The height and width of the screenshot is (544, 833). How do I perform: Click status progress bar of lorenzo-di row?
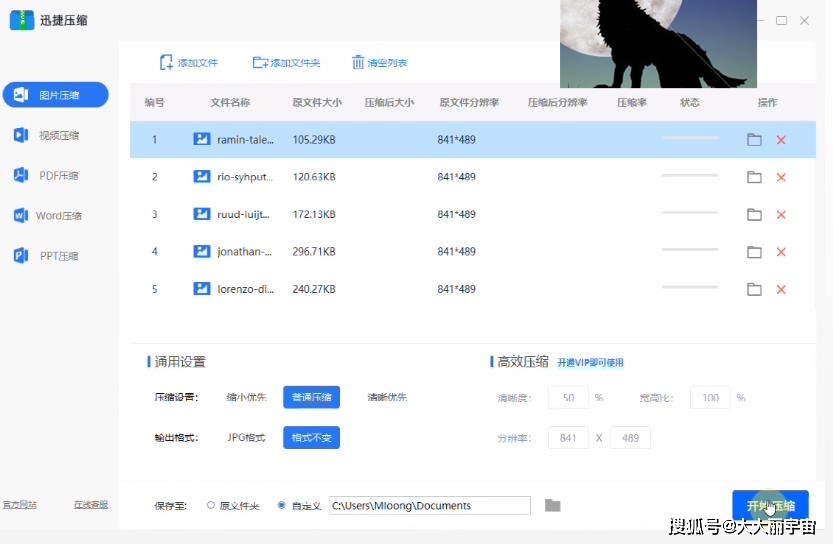[690, 287]
